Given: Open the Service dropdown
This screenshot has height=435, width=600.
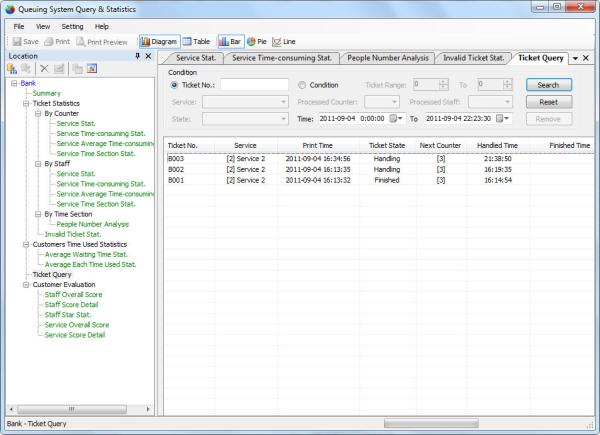Looking at the screenshot, I should click(245, 102).
